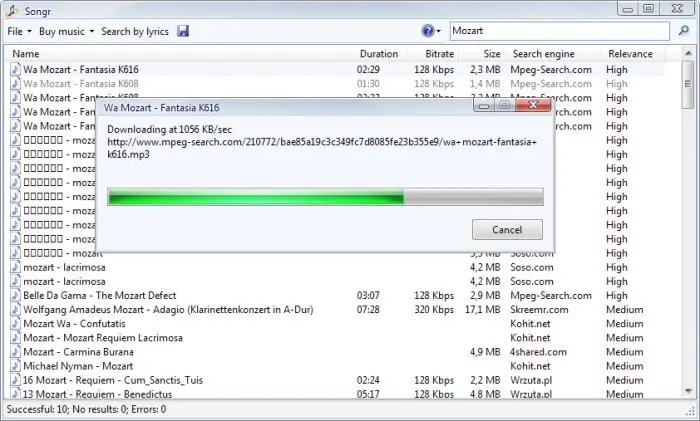Minimize the Fantasia K616 download dialog
Viewport: 700px width, 421px height.
[483, 105]
